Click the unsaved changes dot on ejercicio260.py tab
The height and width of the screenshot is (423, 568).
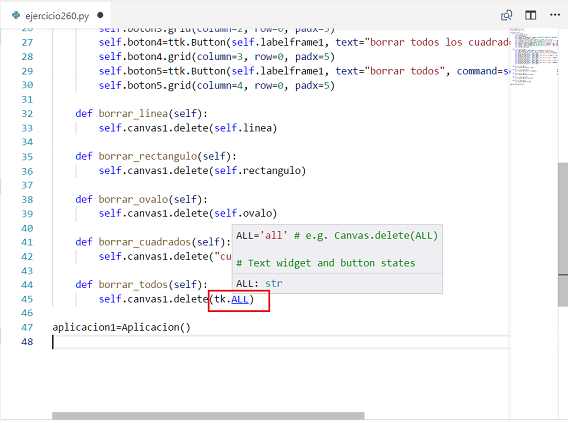[100, 15]
